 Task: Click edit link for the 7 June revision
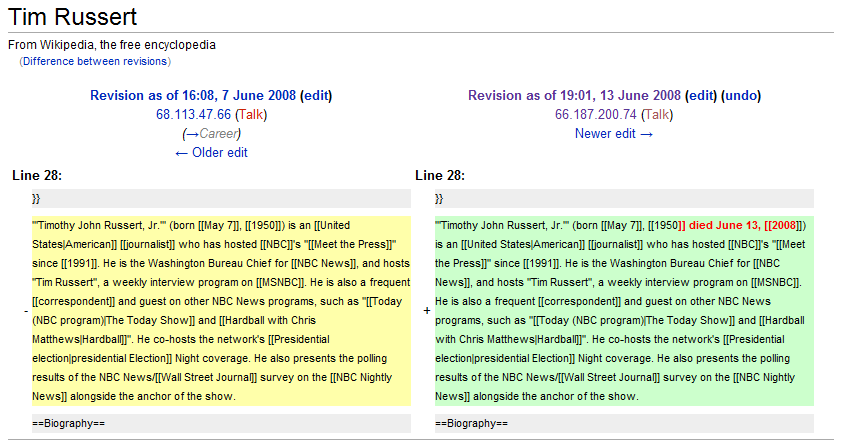[316, 96]
